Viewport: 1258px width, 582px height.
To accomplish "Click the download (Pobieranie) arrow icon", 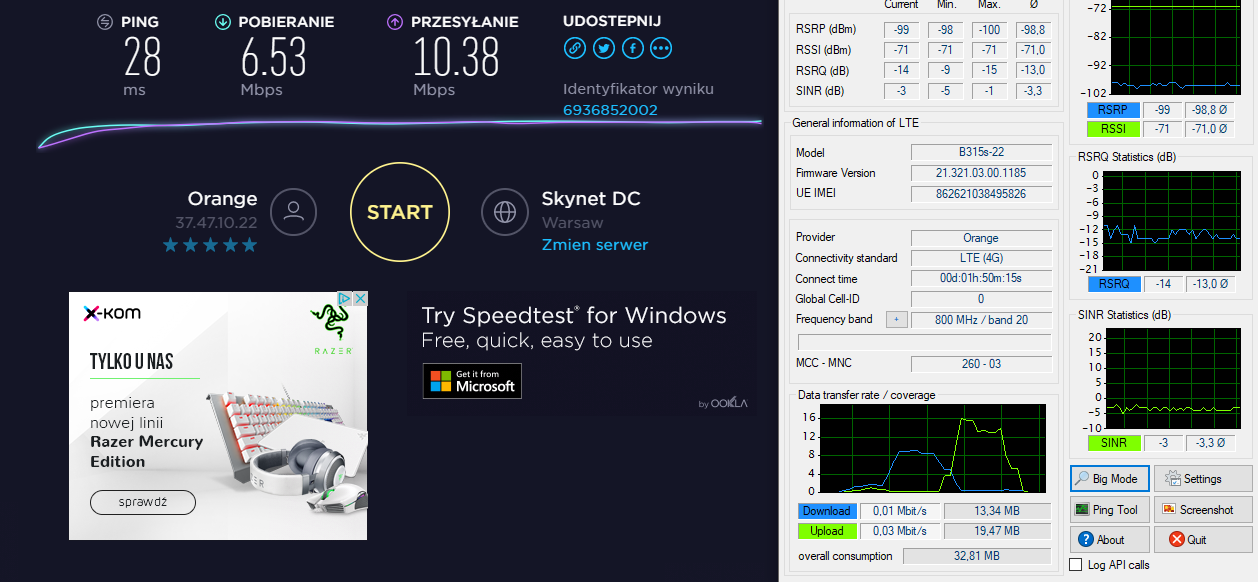I will pos(222,22).
